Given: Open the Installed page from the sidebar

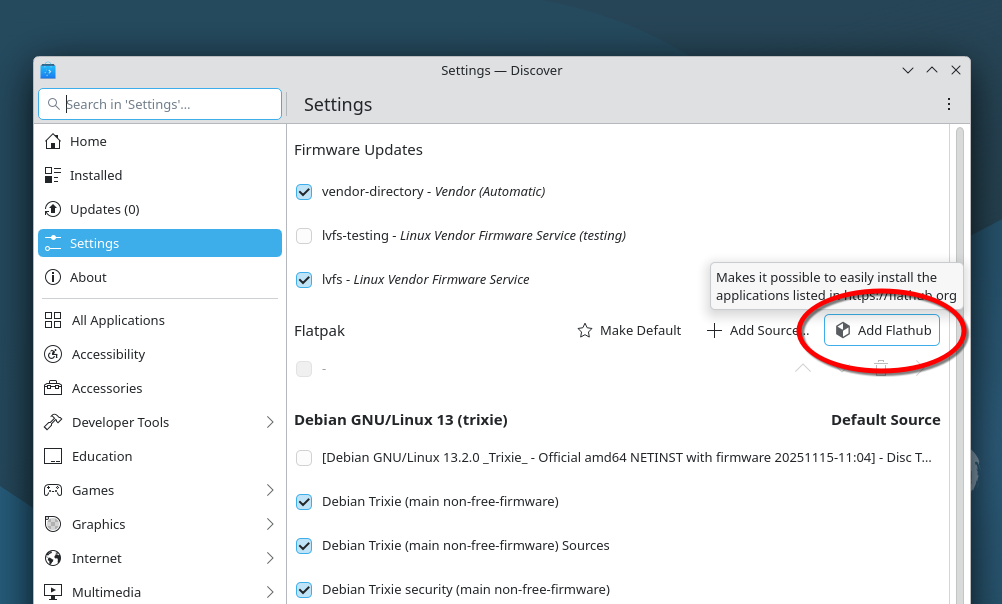Looking at the screenshot, I should click(95, 175).
